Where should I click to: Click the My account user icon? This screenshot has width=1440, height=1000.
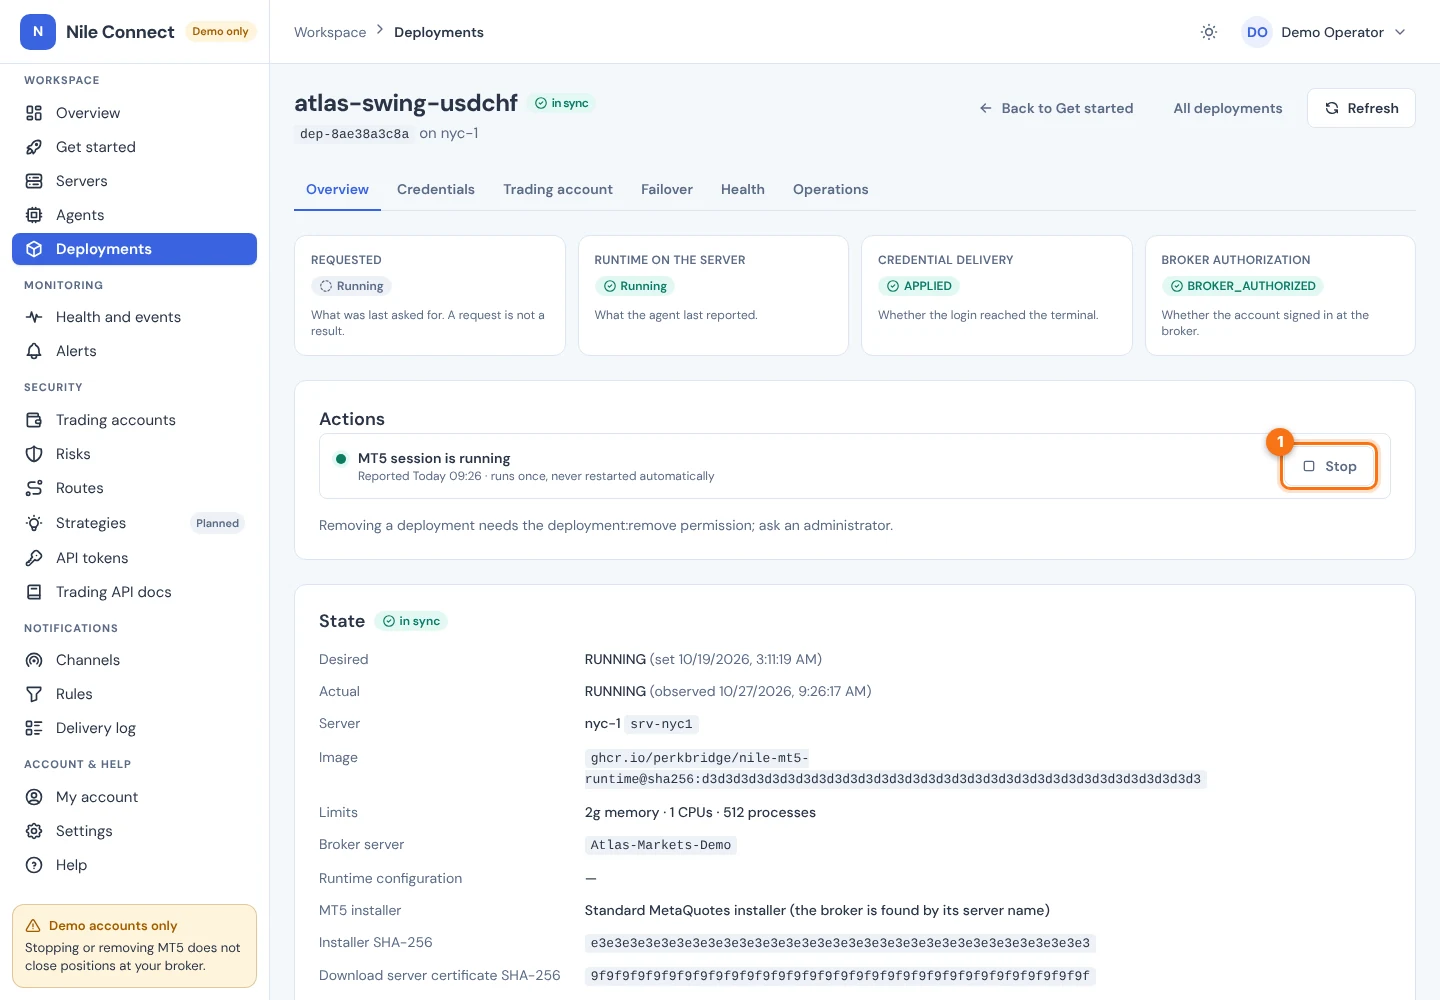tap(34, 797)
